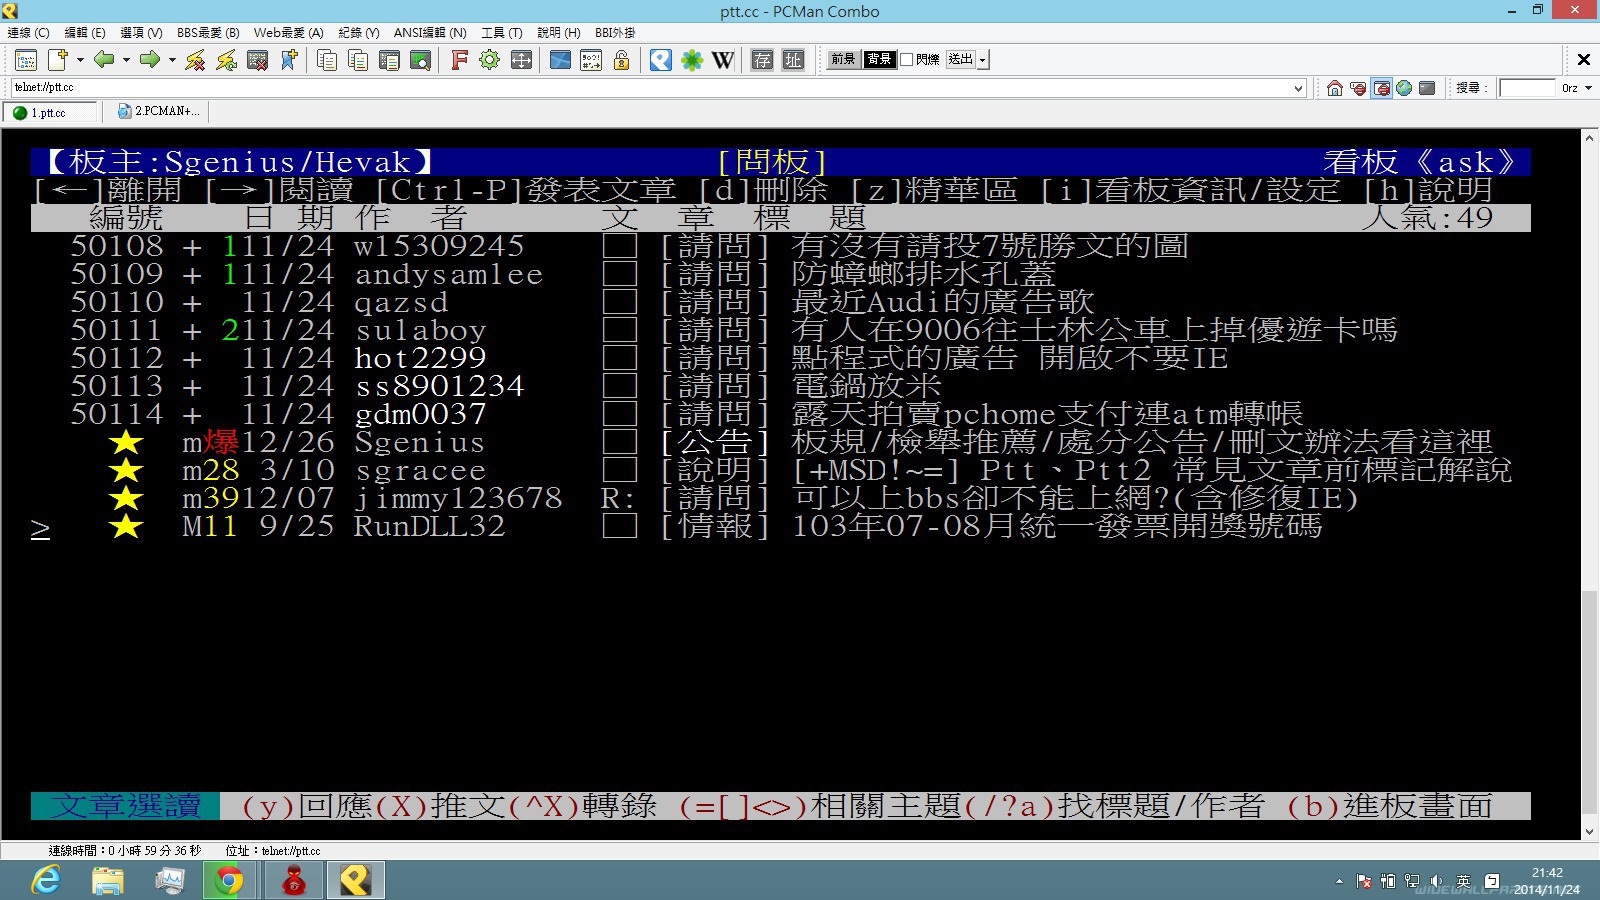Open the 連線 (C) menu
Screen dimensions: 1600x900
pos(28,33)
